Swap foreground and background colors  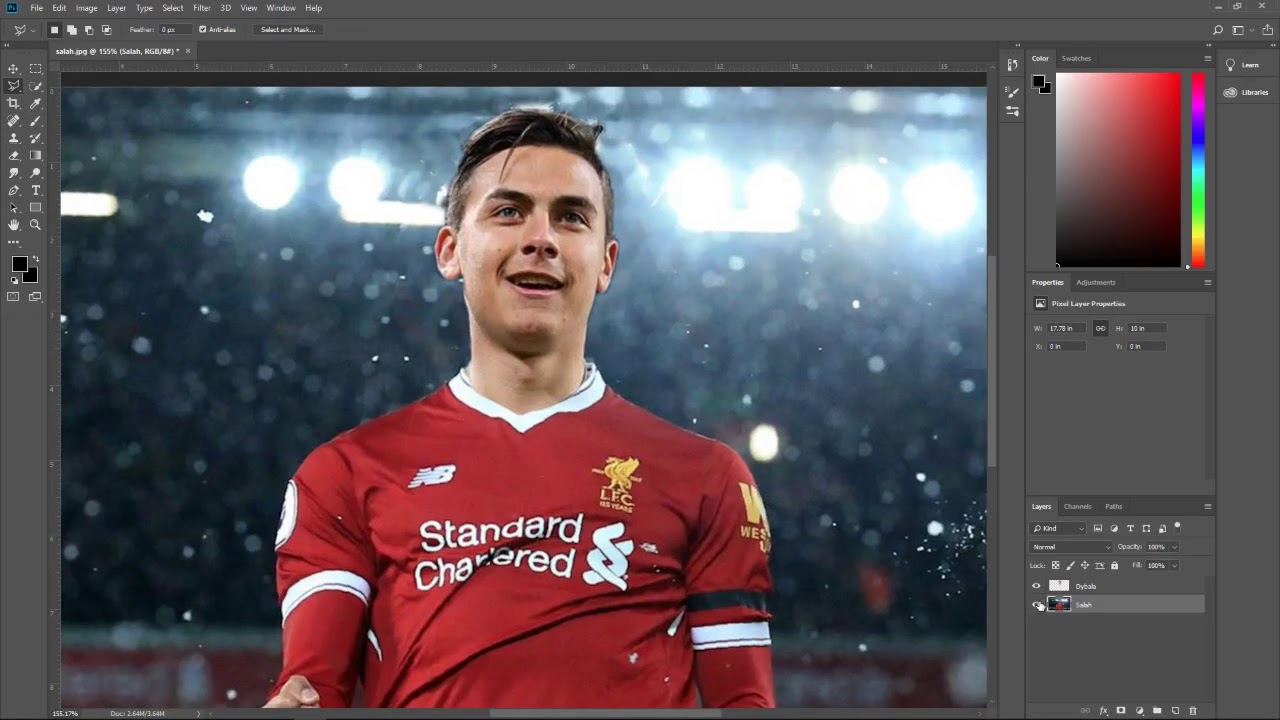[x=34, y=260]
